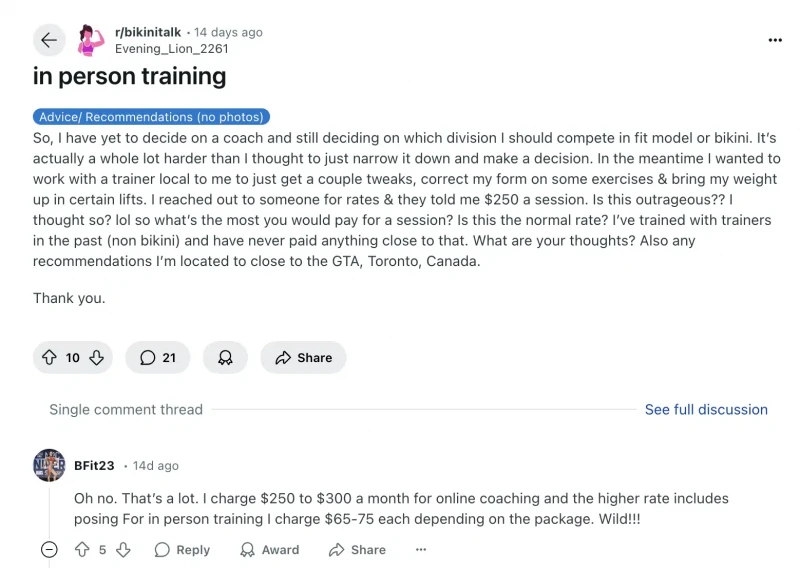Open the post's three-dot options menu
The image size is (800, 568).
775,40
